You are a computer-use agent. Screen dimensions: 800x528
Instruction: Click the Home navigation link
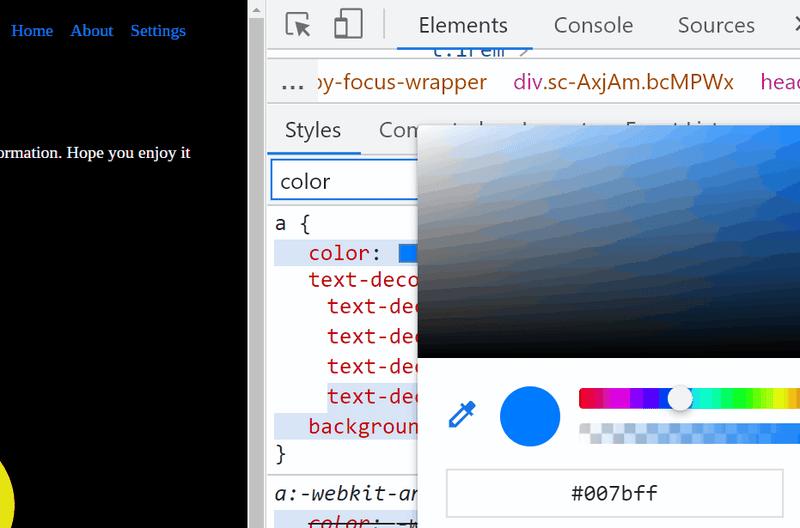coord(32,31)
